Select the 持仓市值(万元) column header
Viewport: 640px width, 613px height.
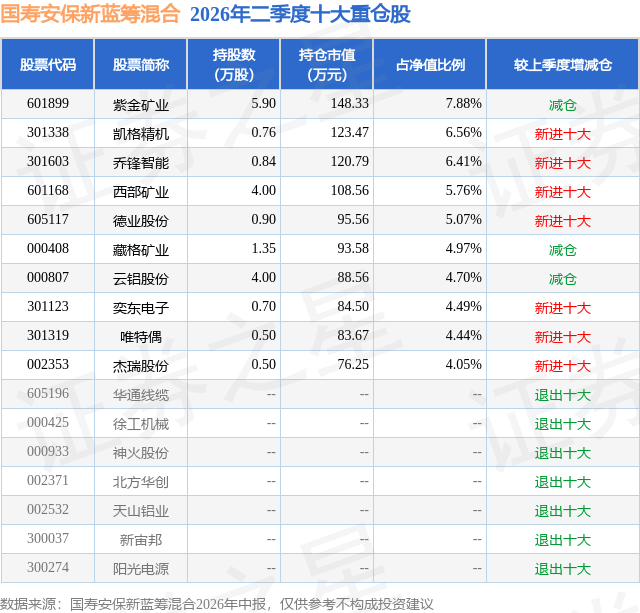click(327, 64)
